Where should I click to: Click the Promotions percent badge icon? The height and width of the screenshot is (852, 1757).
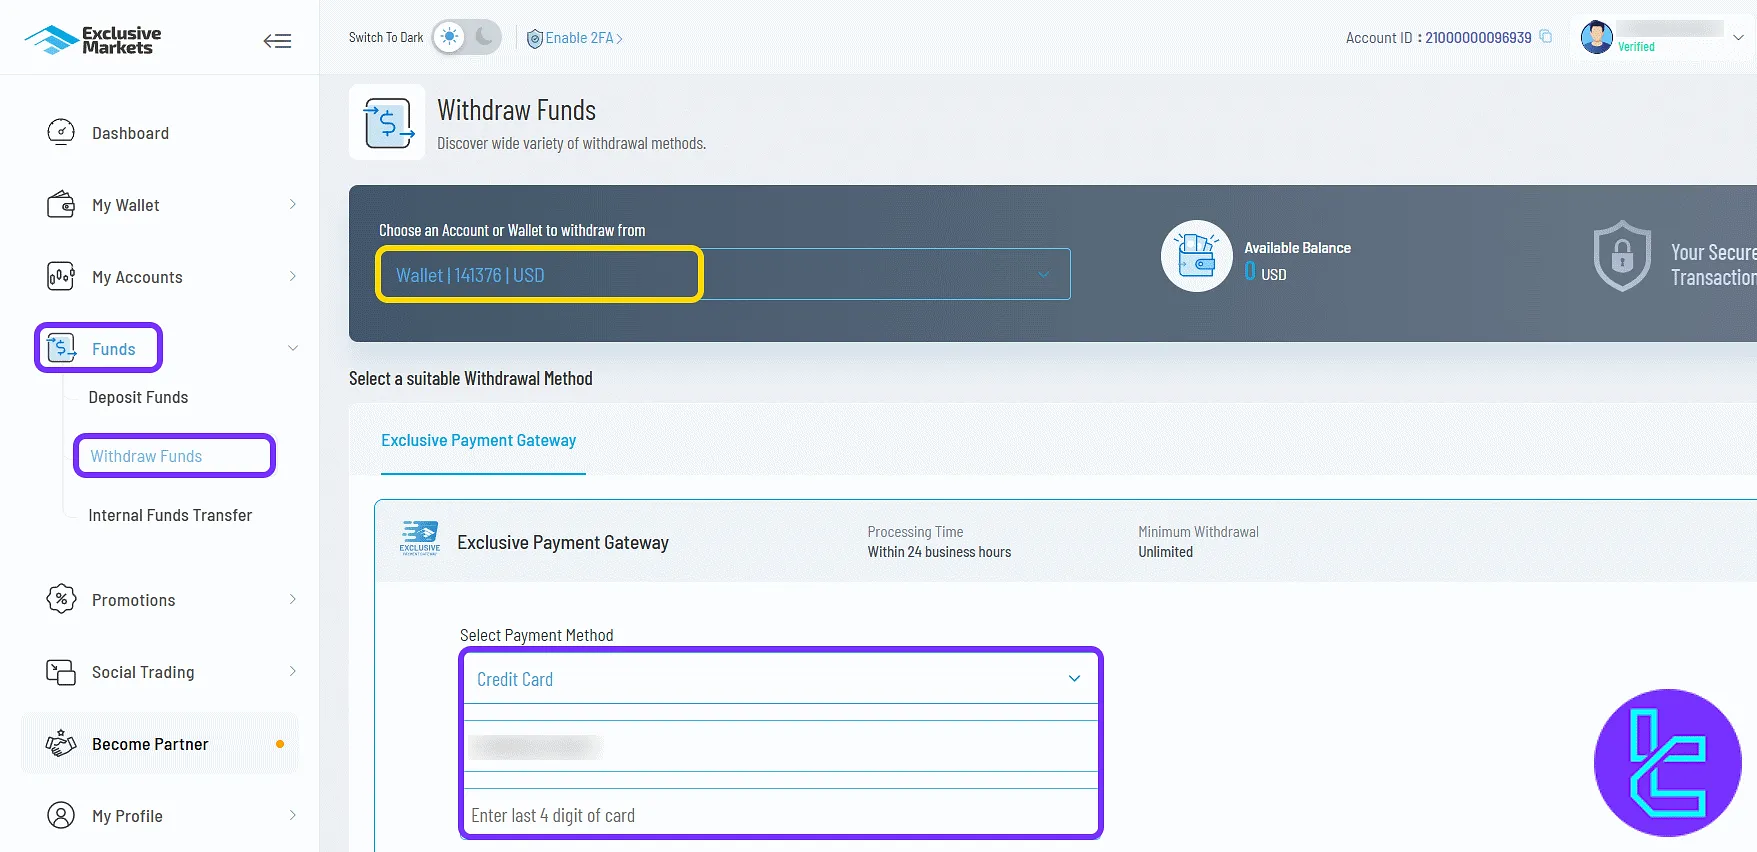[61, 599]
